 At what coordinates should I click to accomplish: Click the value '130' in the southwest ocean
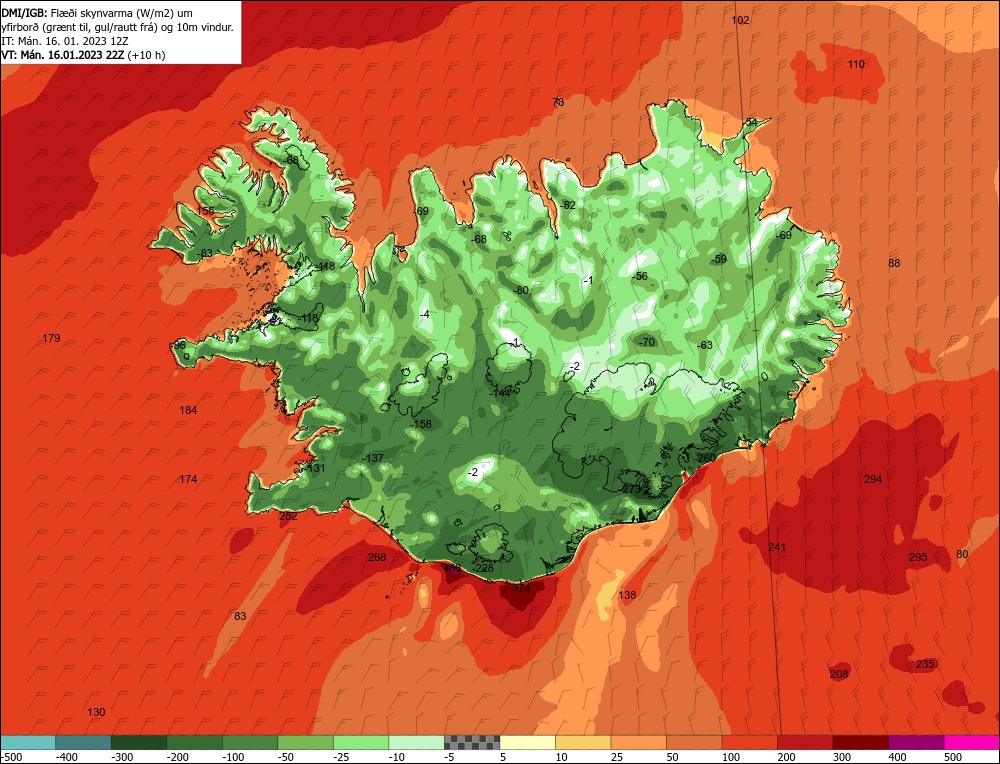click(96, 712)
